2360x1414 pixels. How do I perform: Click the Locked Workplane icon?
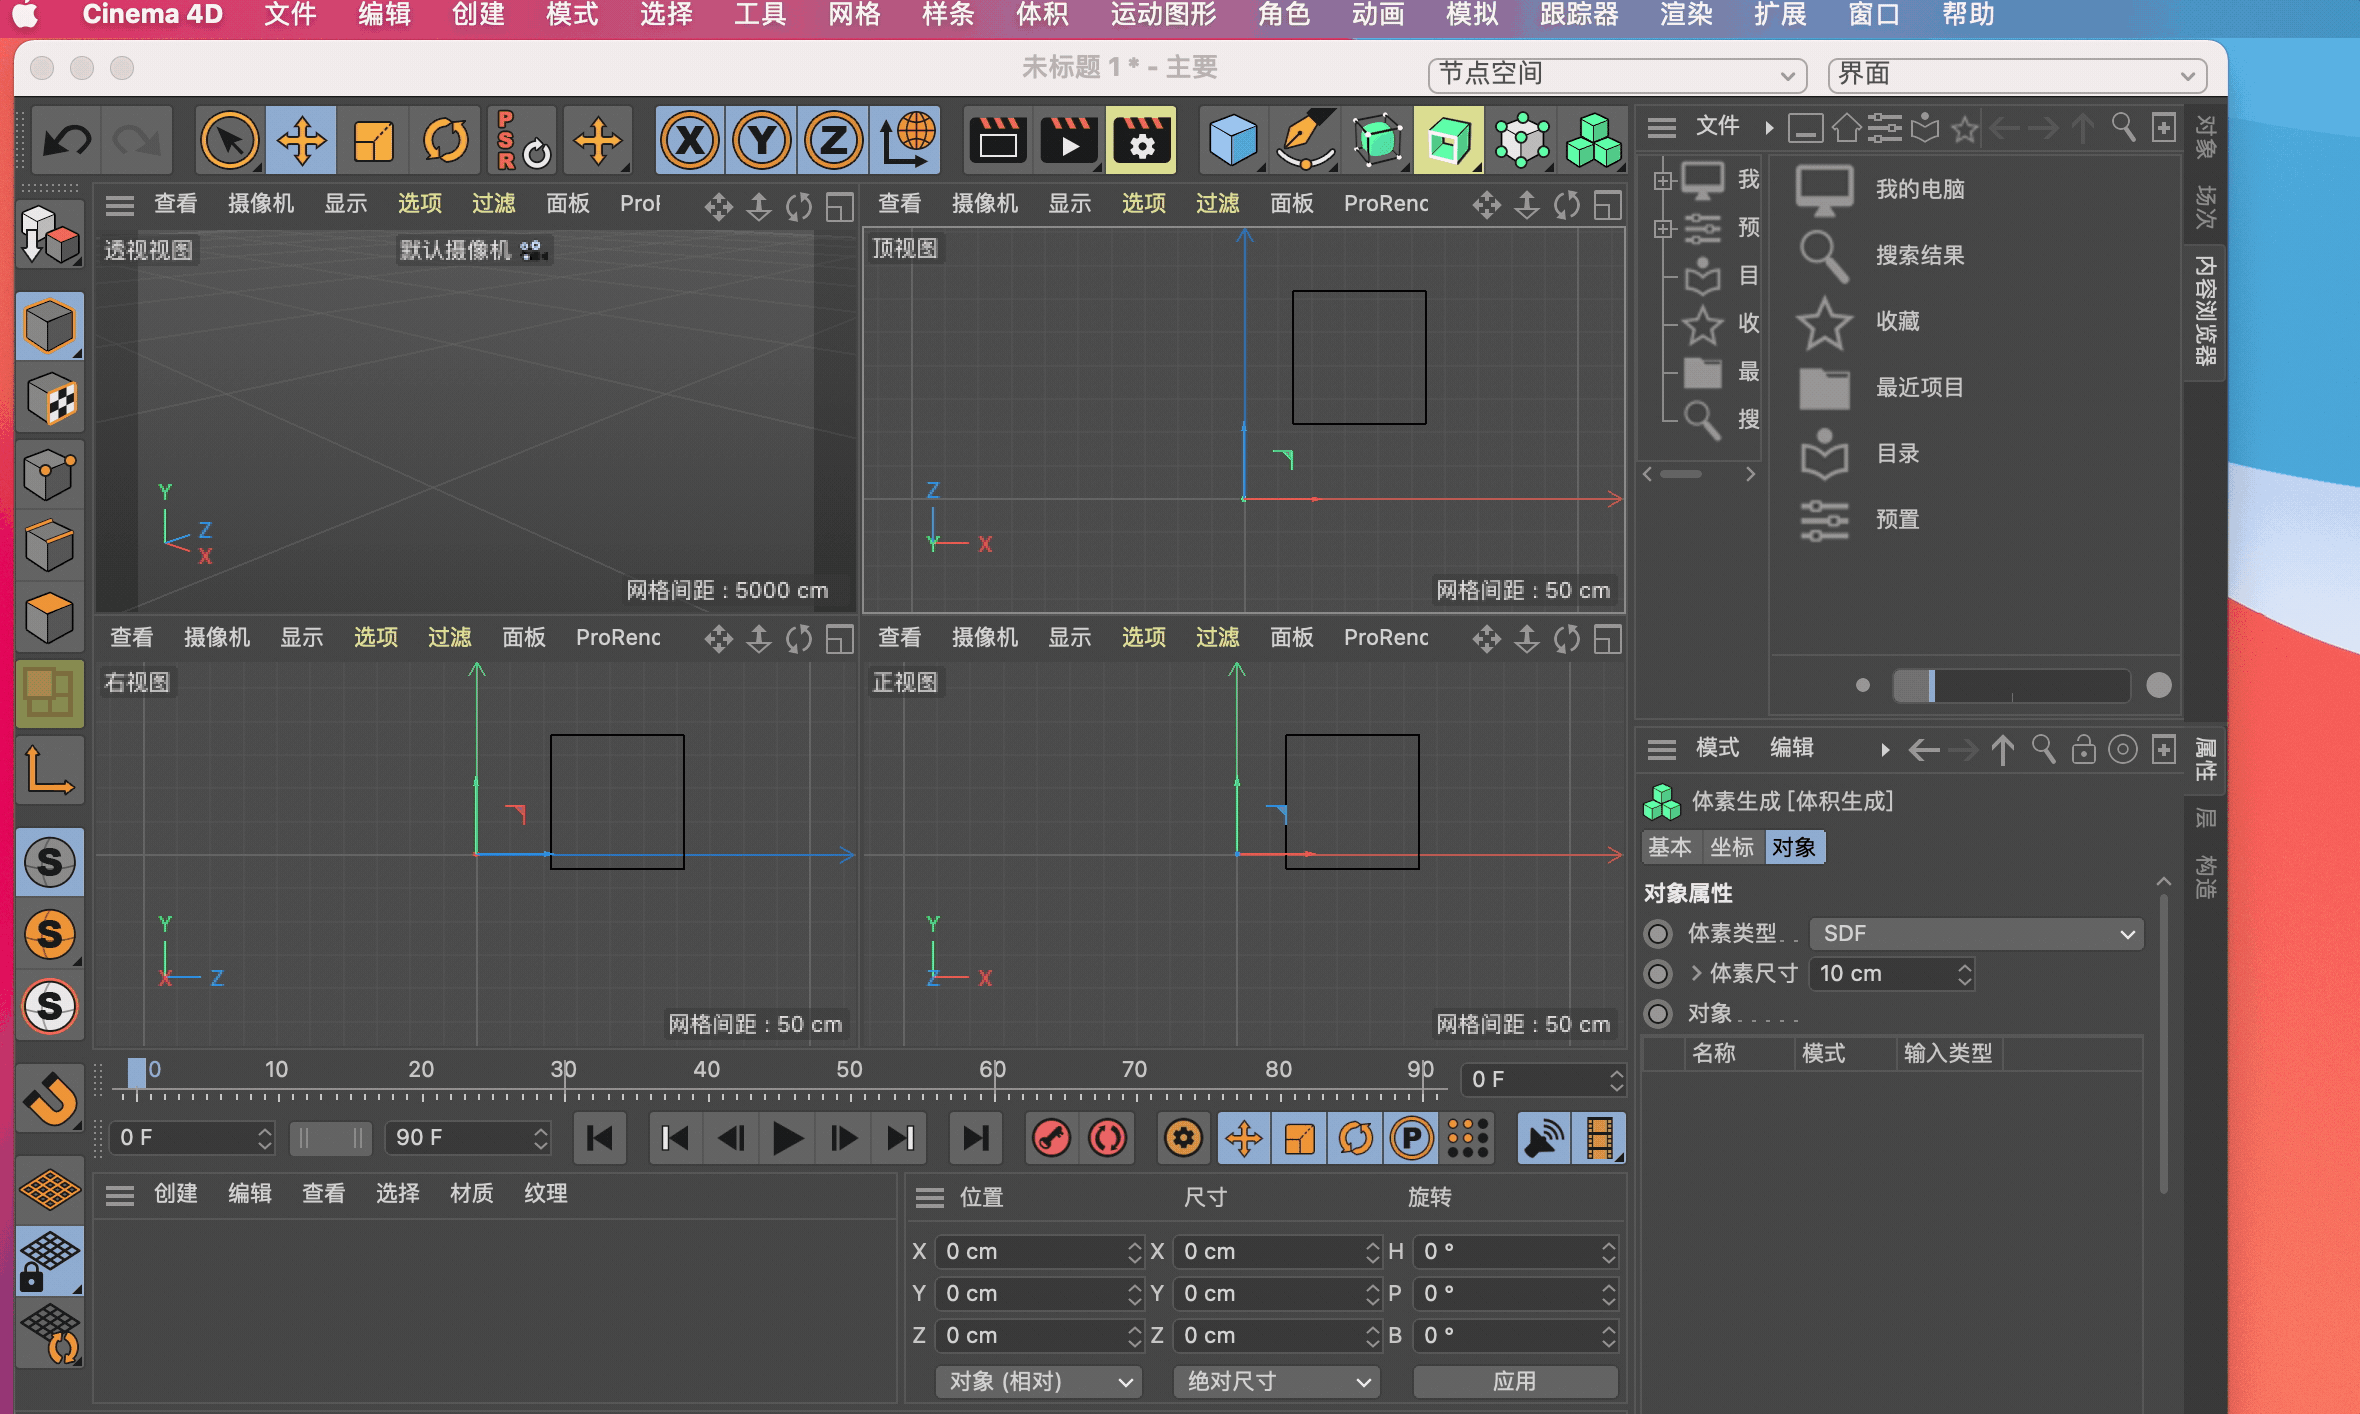tap(50, 1262)
